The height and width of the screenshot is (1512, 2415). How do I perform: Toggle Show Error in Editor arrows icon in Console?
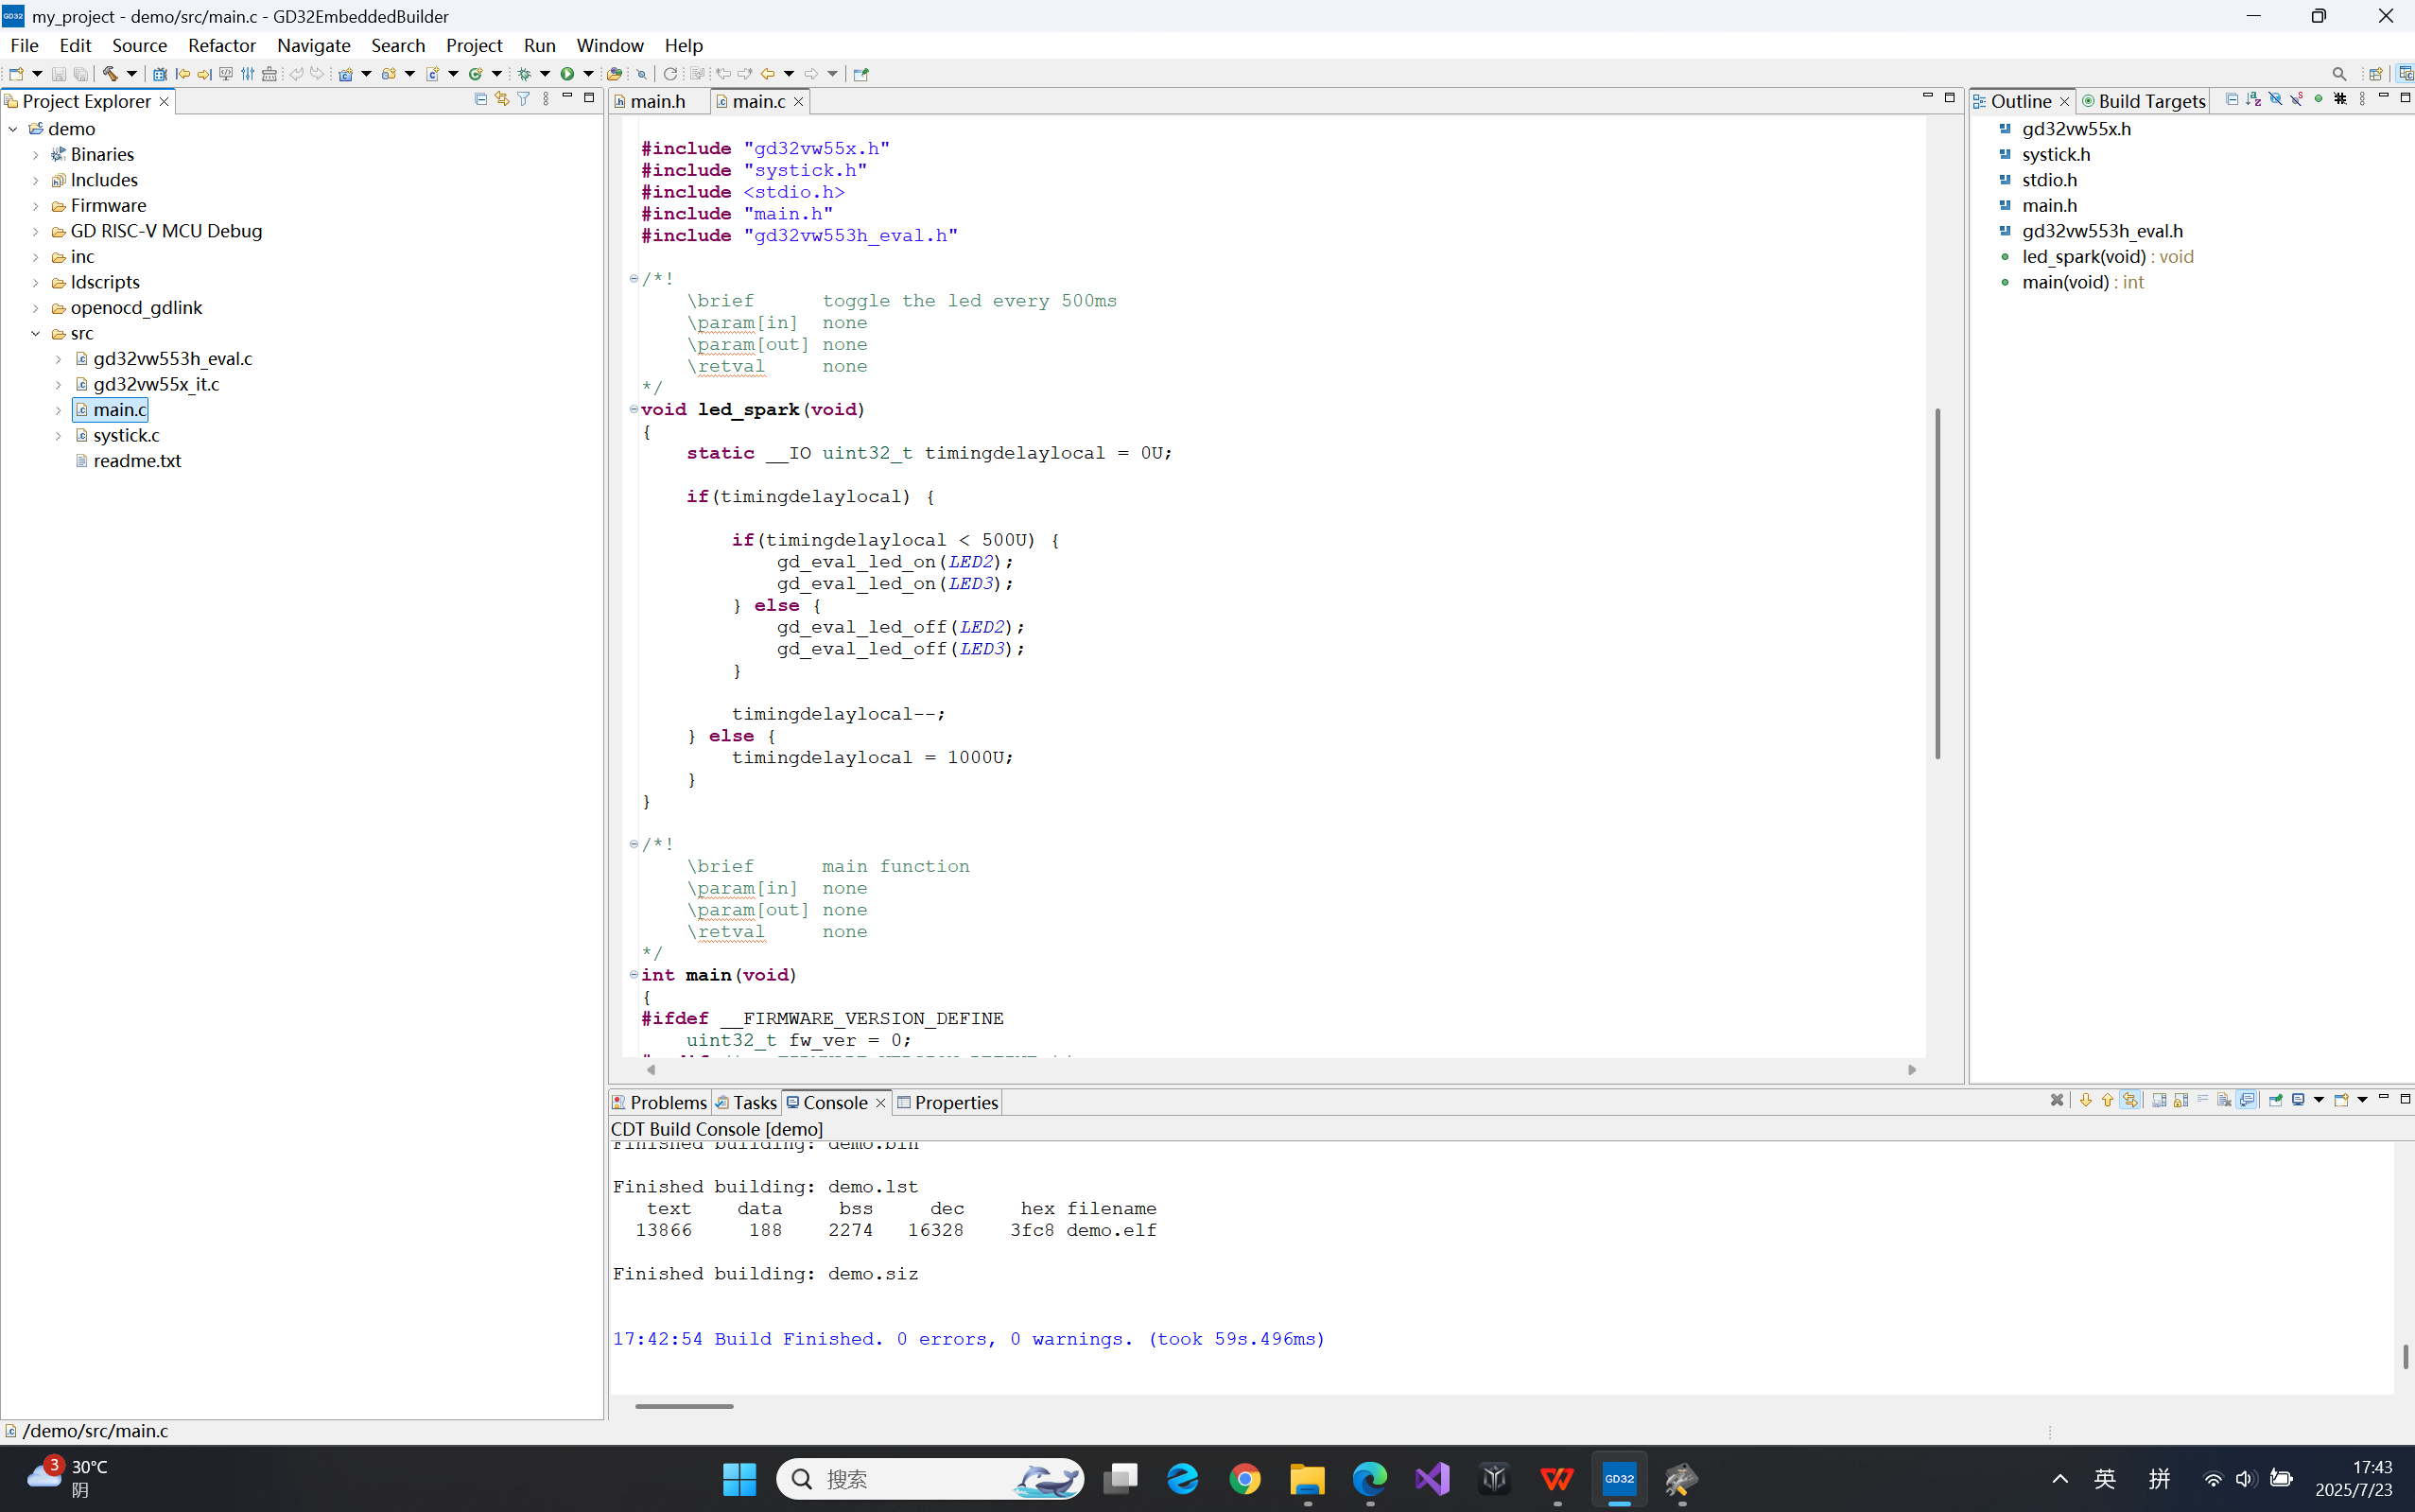pyautogui.click(x=2130, y=1100)
